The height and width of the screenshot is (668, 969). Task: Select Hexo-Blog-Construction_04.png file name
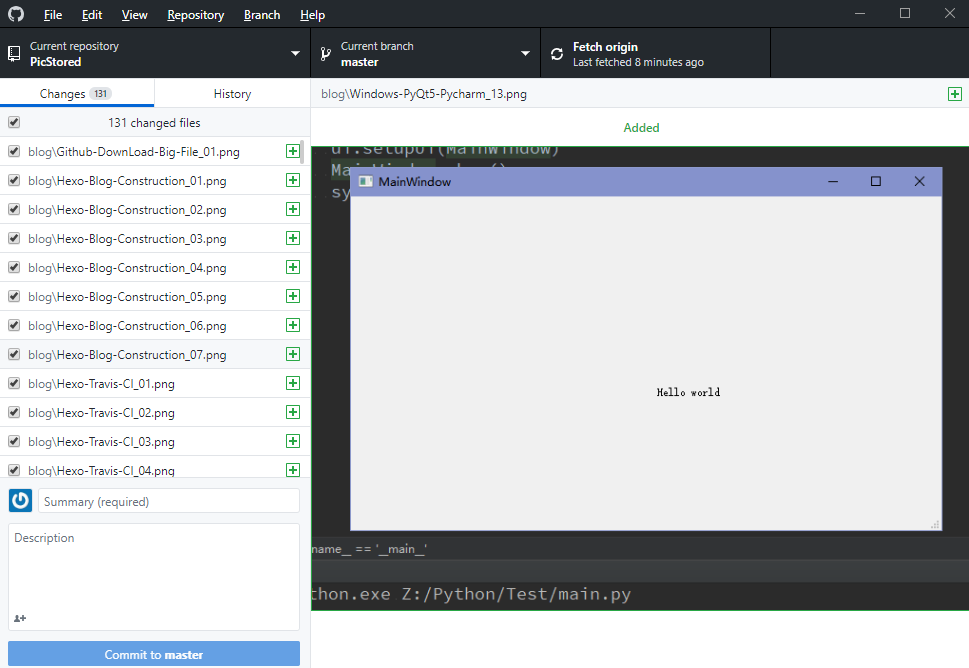click(127, 268)
